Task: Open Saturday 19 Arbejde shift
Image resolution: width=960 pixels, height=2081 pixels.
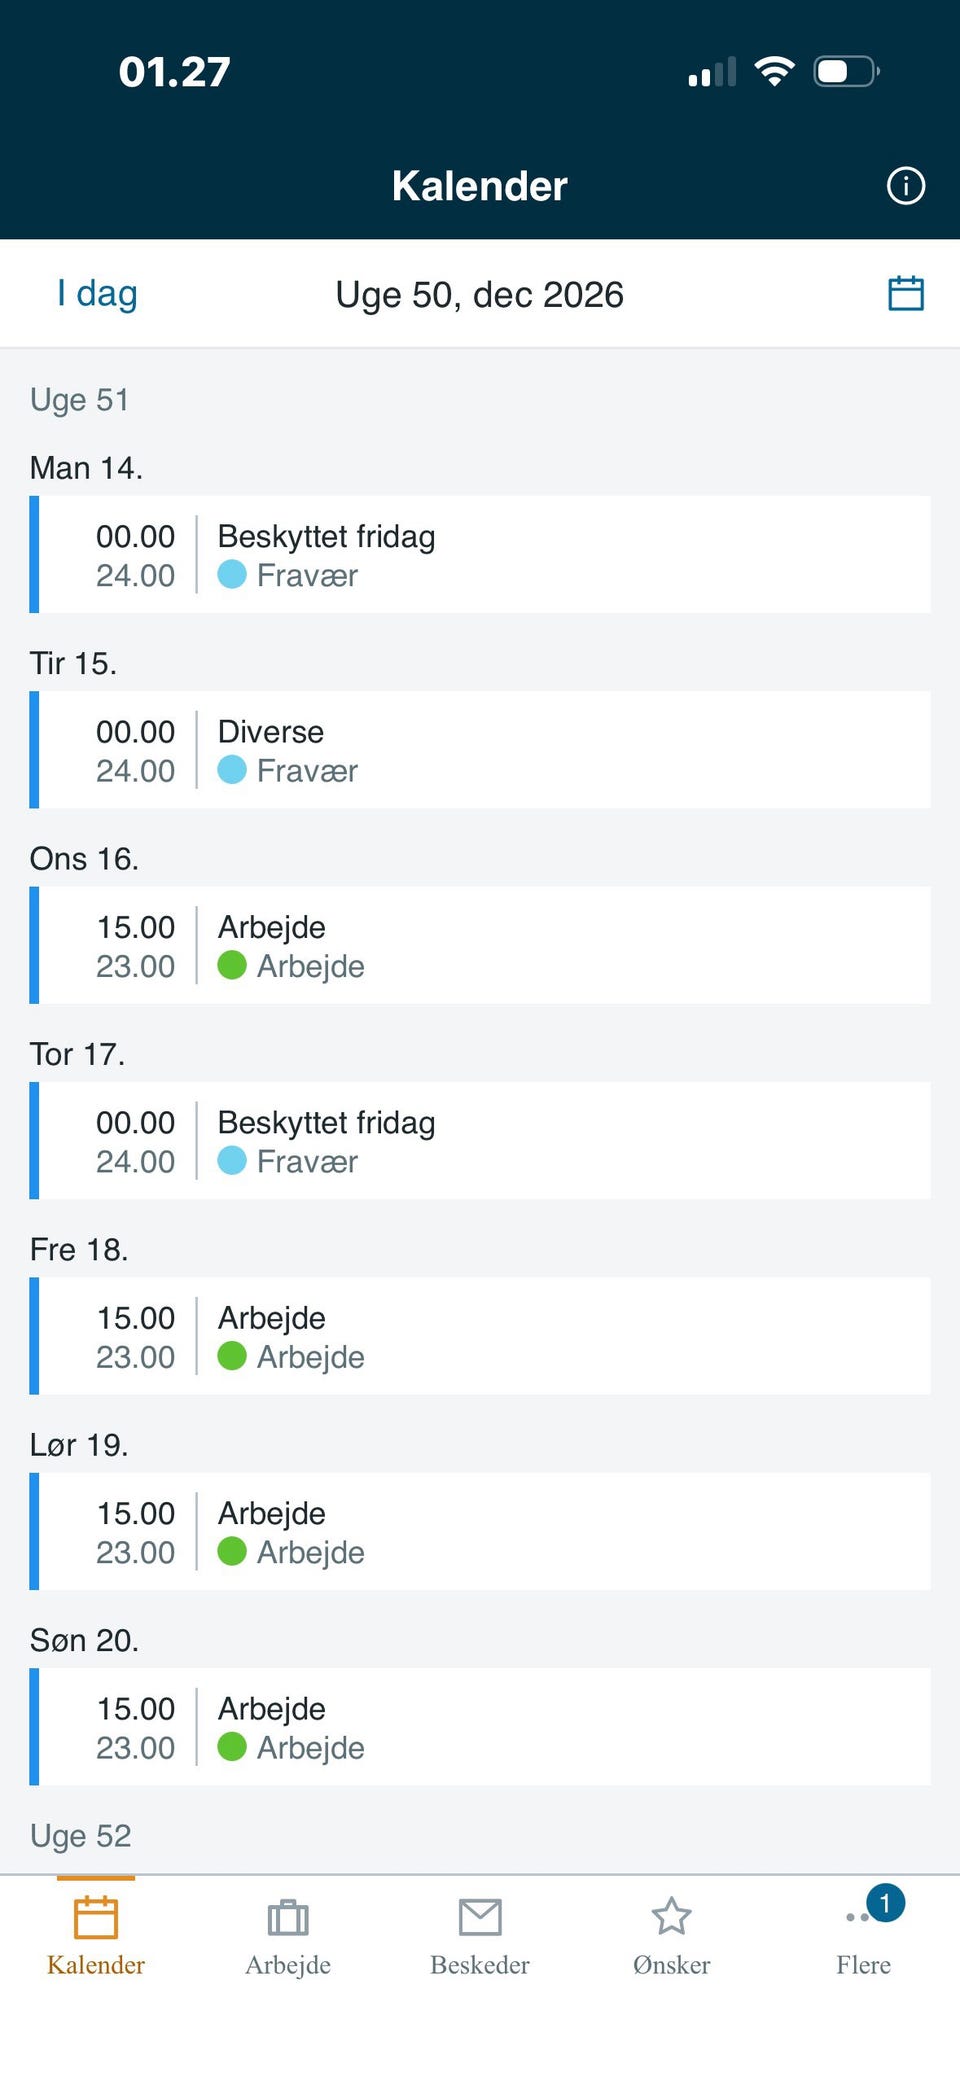Action: tap(480, 1531)
